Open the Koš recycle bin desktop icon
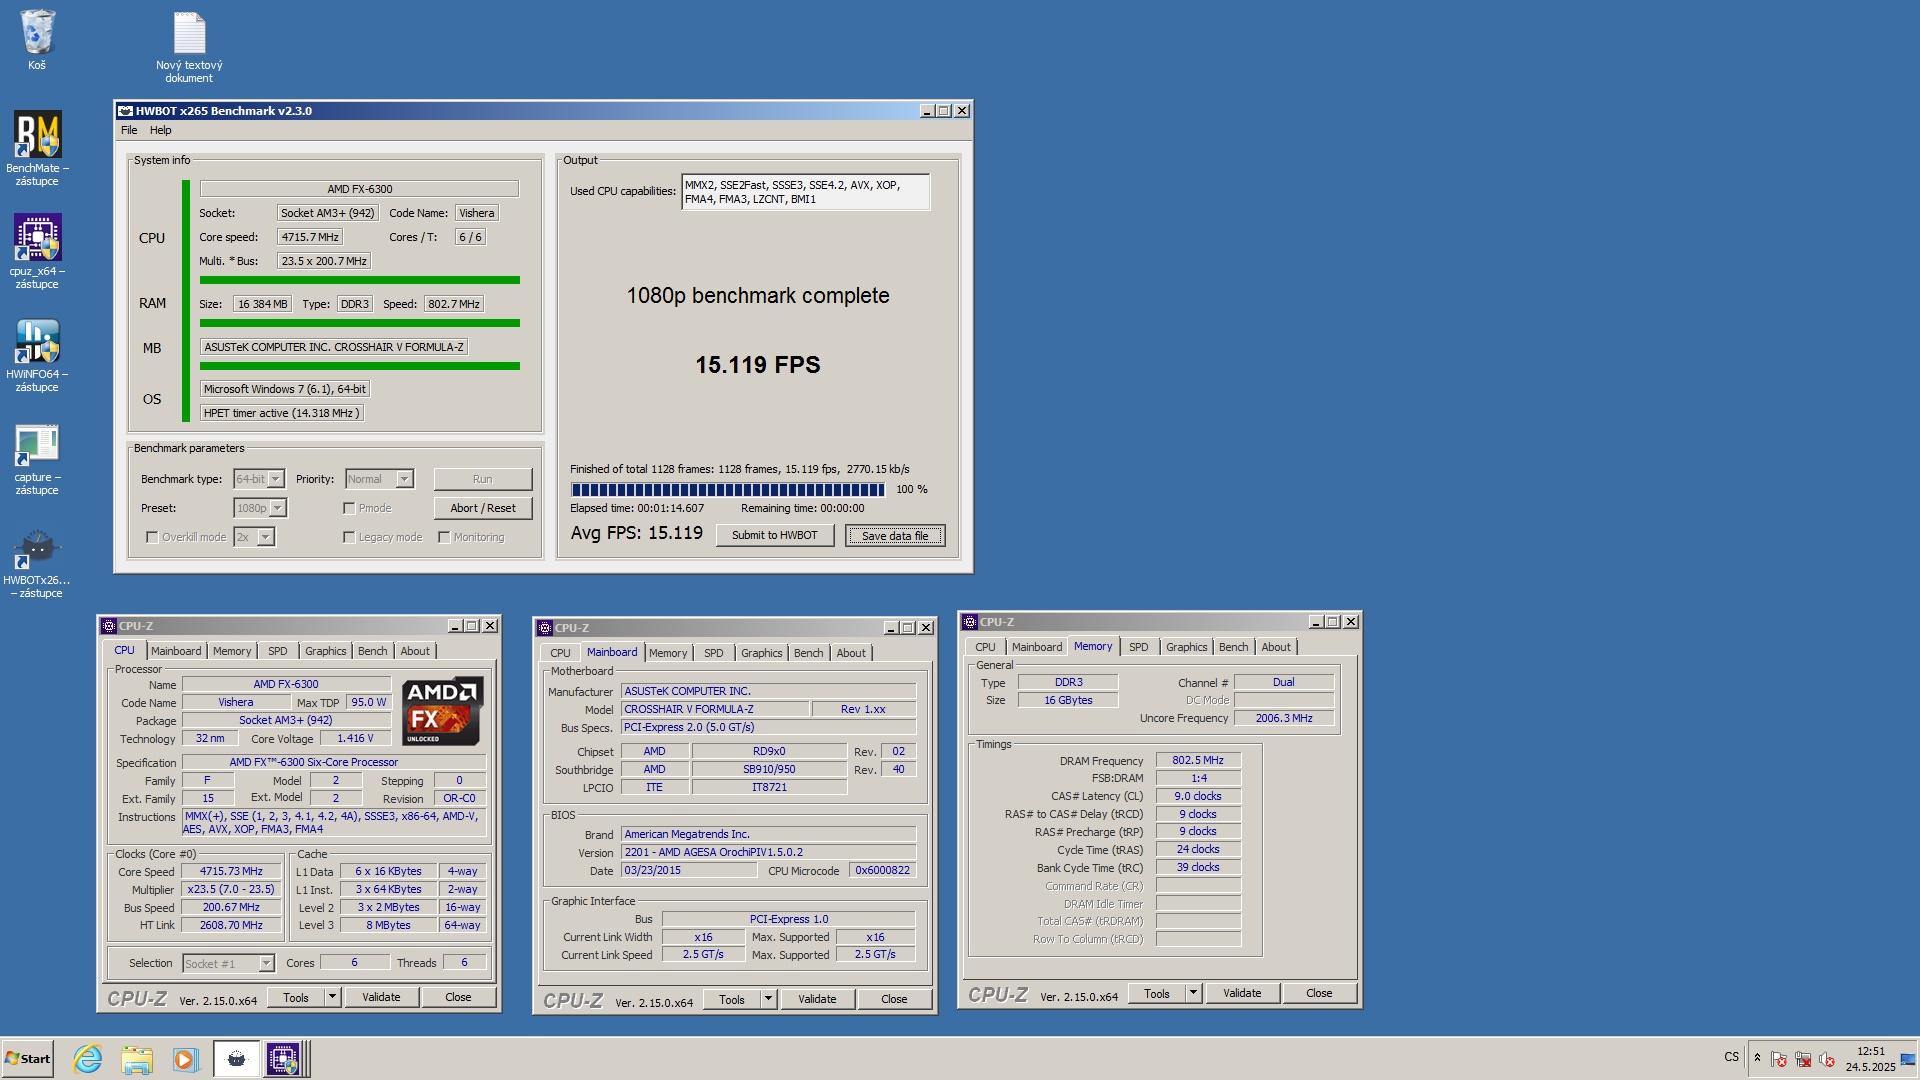 click(x=37, y=40)
